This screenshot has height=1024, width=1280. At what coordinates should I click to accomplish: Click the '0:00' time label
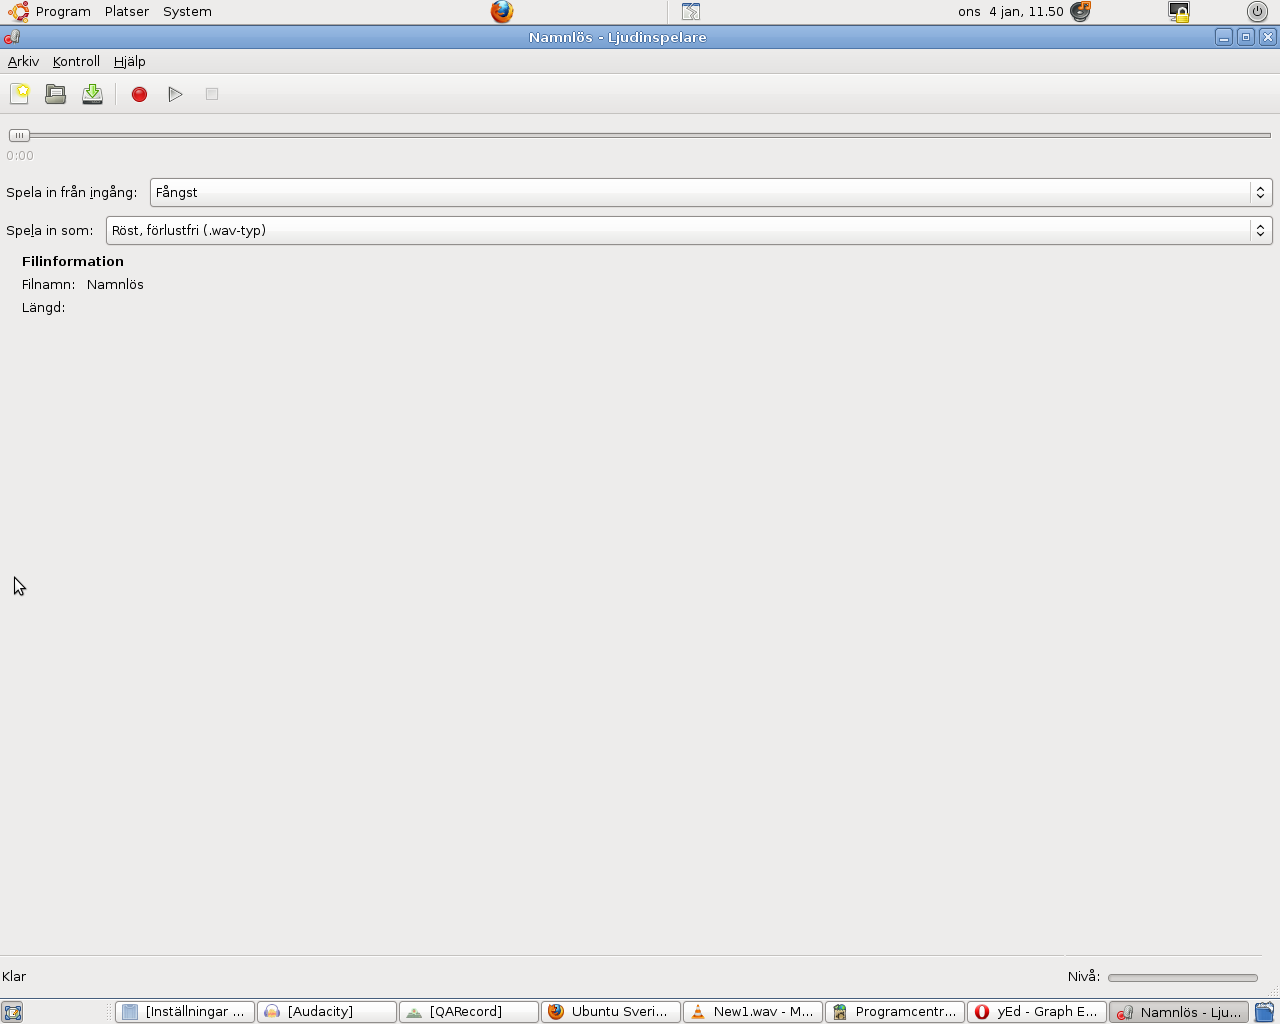pos(20,155)
